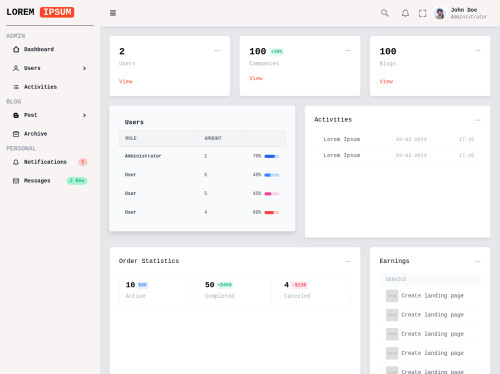Open the three-dot menu on Activities panel
Image resolution: width=500 pixels, height=374 pixels.
[477, 120]
